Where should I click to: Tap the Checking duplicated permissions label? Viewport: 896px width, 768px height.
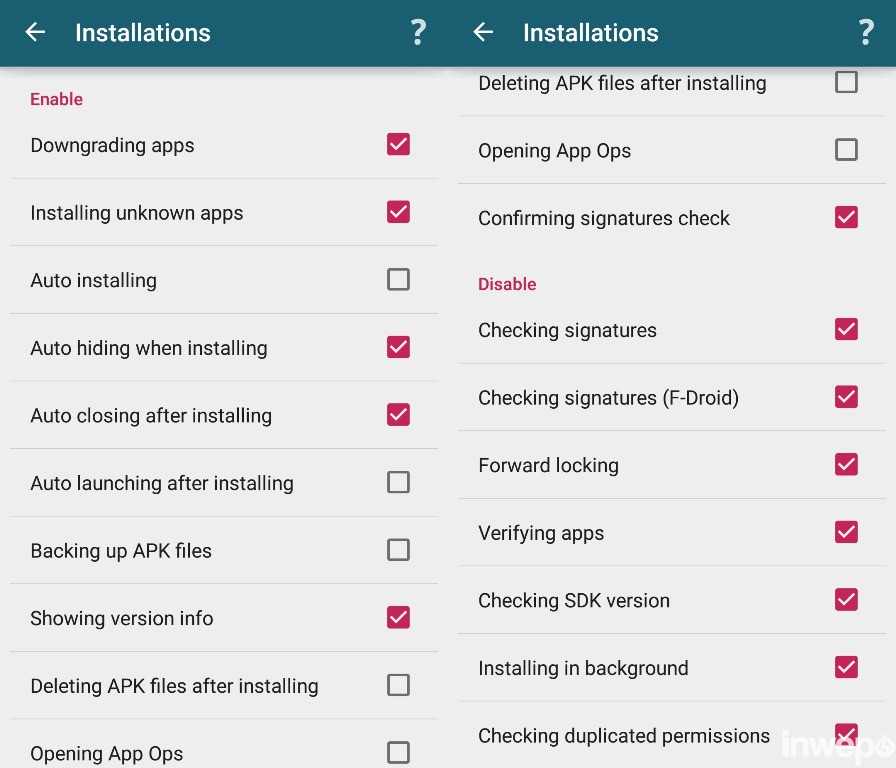click(x=624, y=736)
